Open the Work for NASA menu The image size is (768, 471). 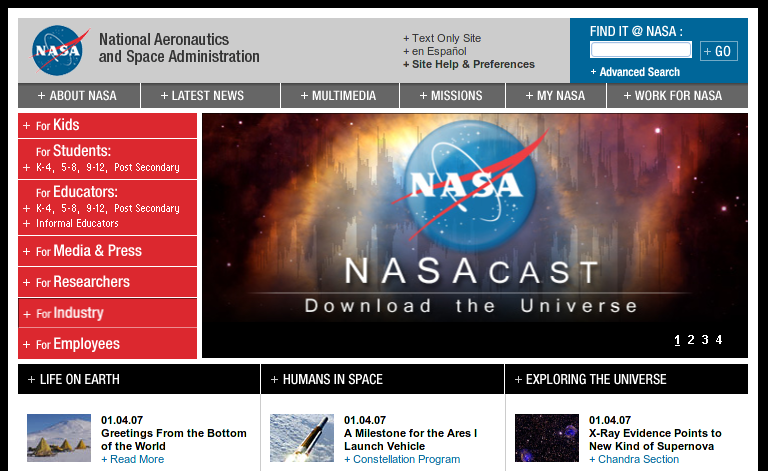[677, 95]
